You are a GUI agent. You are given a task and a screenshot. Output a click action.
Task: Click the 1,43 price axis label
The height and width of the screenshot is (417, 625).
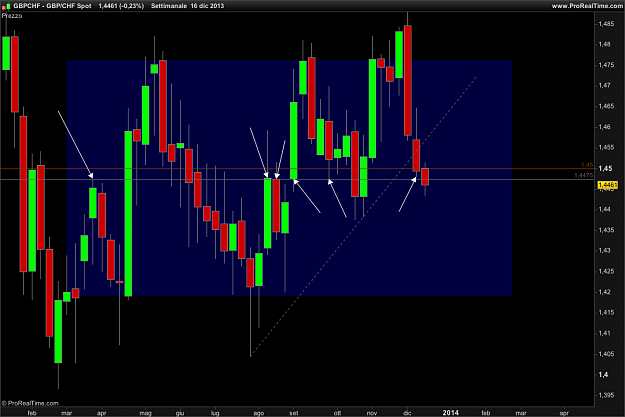605,250
